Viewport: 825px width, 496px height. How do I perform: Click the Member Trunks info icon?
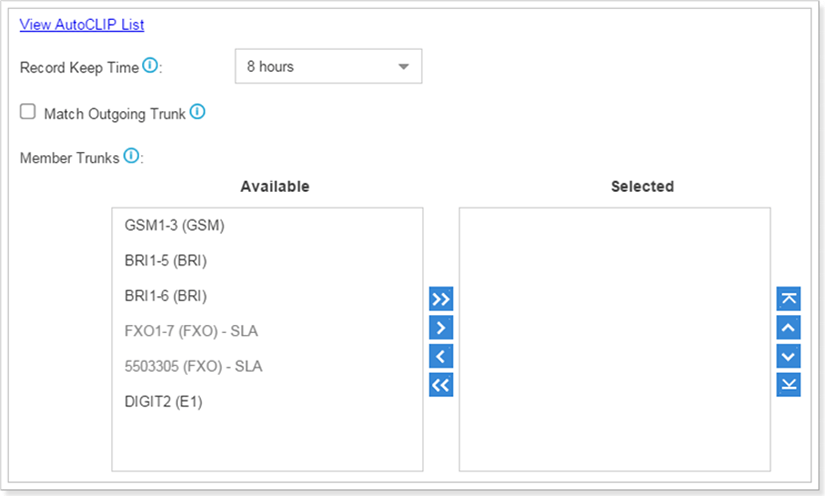[131, 157]
